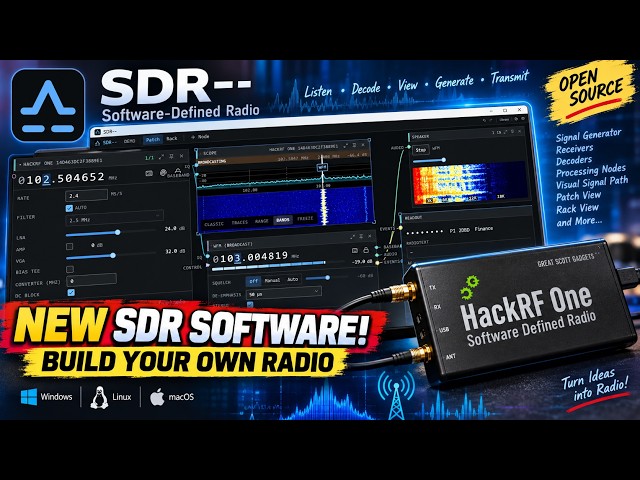The height and width of the screenshot is (480, 640).
Task: Open the FILTER 2.5 MHz dropdown
Action: [115, 218]
